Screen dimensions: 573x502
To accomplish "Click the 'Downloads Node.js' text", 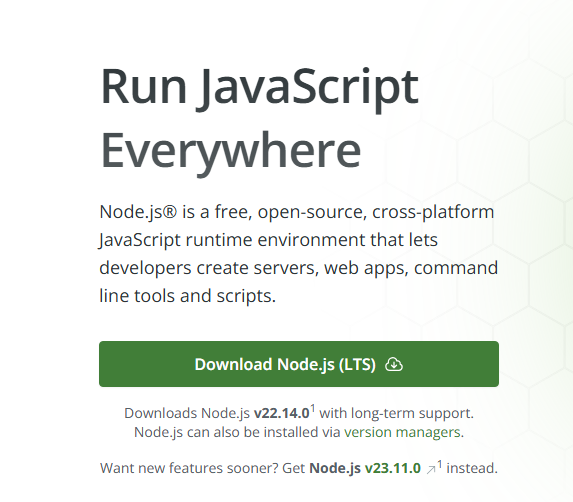I will [187, 413].
